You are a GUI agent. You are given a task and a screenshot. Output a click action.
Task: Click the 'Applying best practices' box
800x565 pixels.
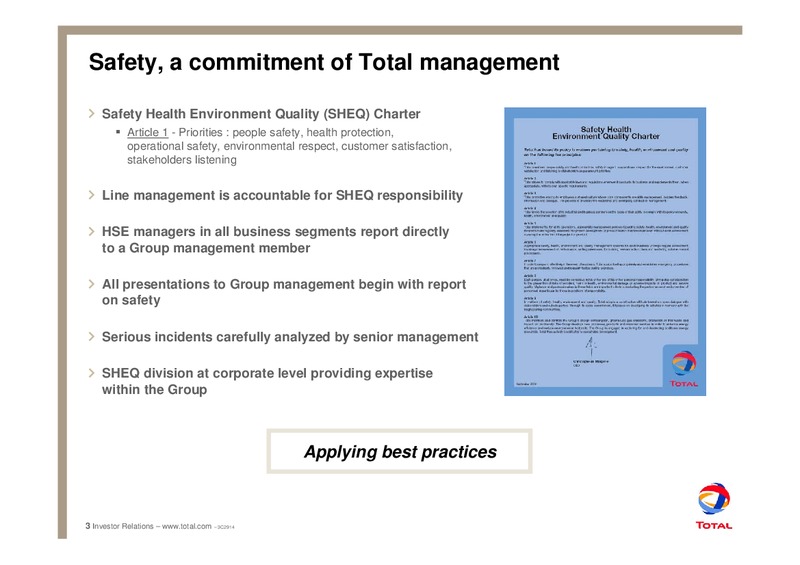[x=399, y=451]
